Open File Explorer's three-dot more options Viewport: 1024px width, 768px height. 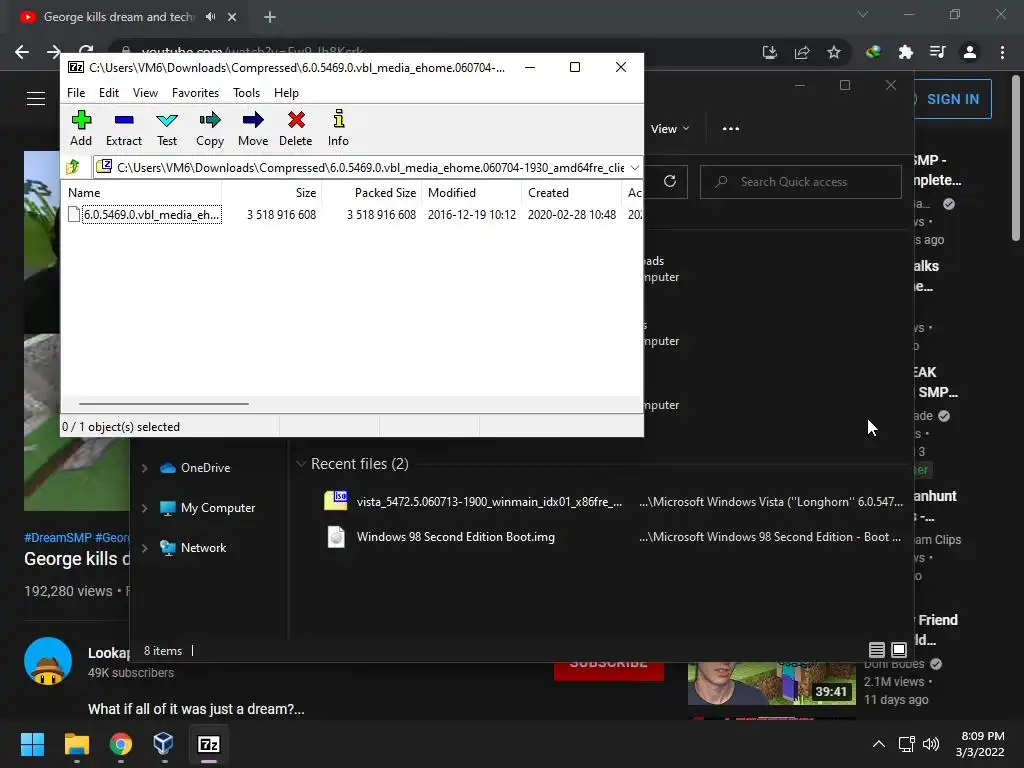pyautogui.click(x=731, y=129)
